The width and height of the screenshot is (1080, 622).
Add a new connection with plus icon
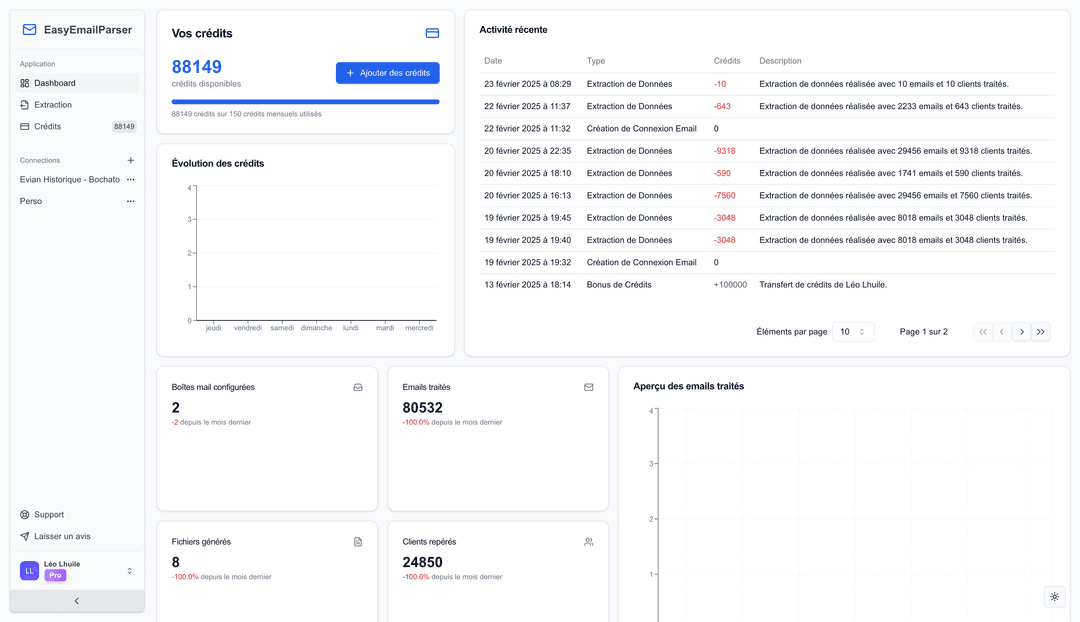(130, 160)
